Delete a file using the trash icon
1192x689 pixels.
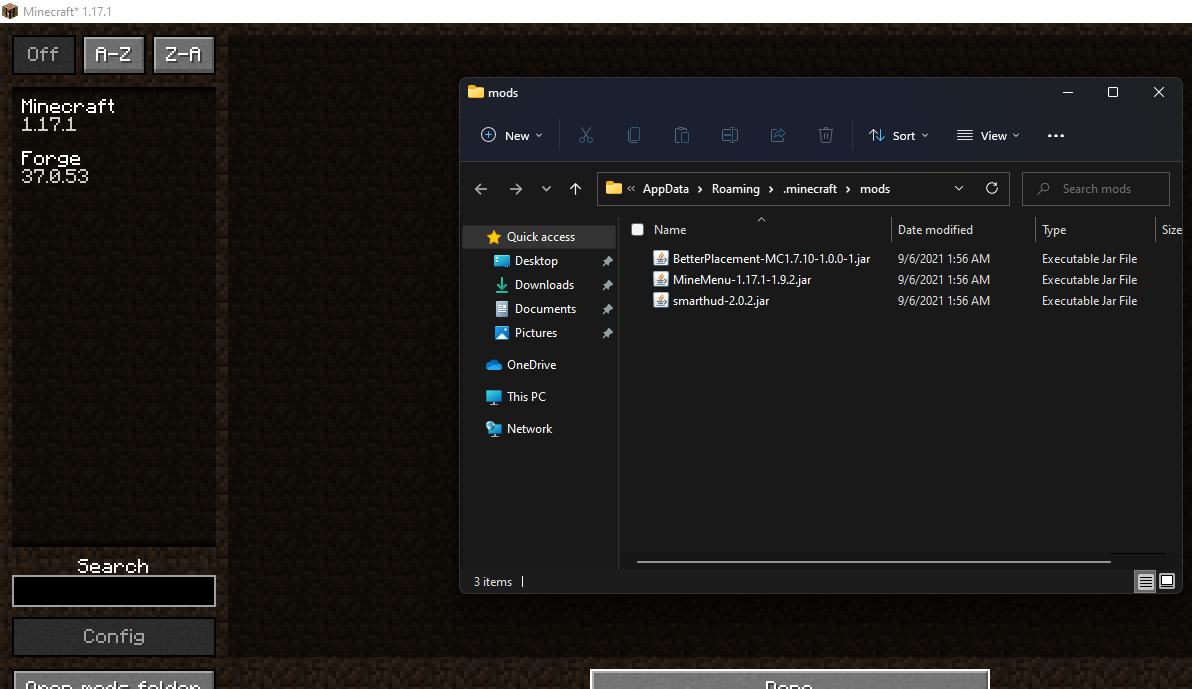pyautogui.click(x=826, y=135)
